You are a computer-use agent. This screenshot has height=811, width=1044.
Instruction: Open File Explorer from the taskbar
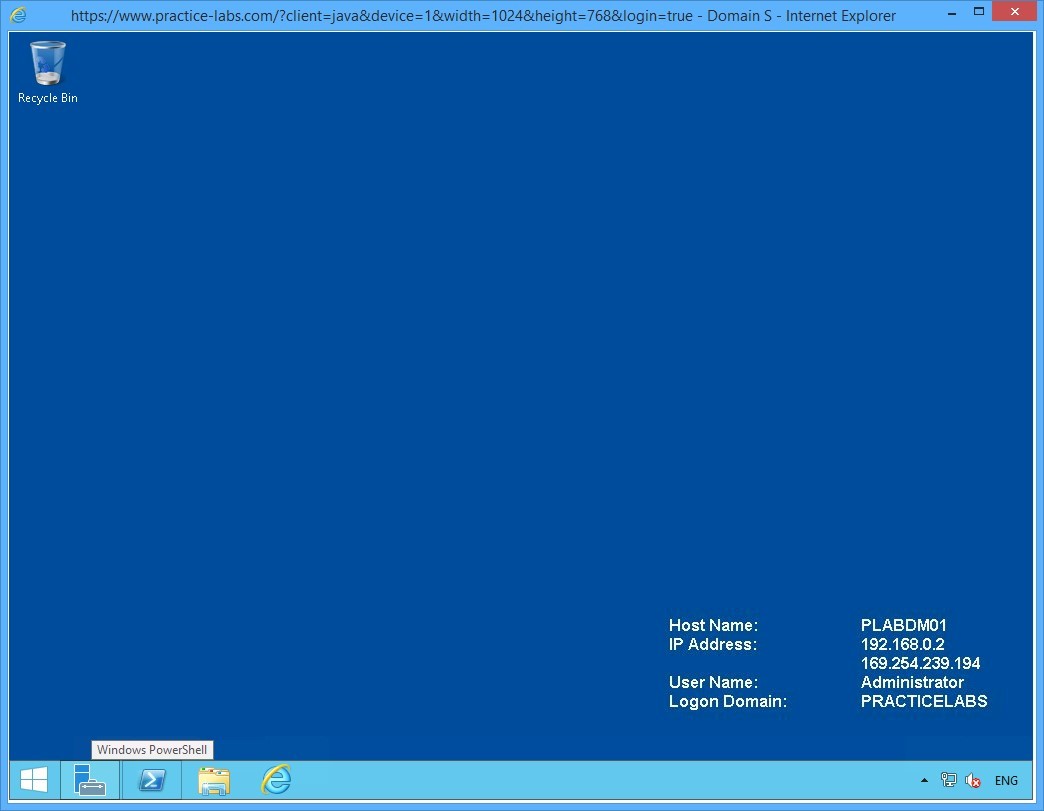(214, 779)
